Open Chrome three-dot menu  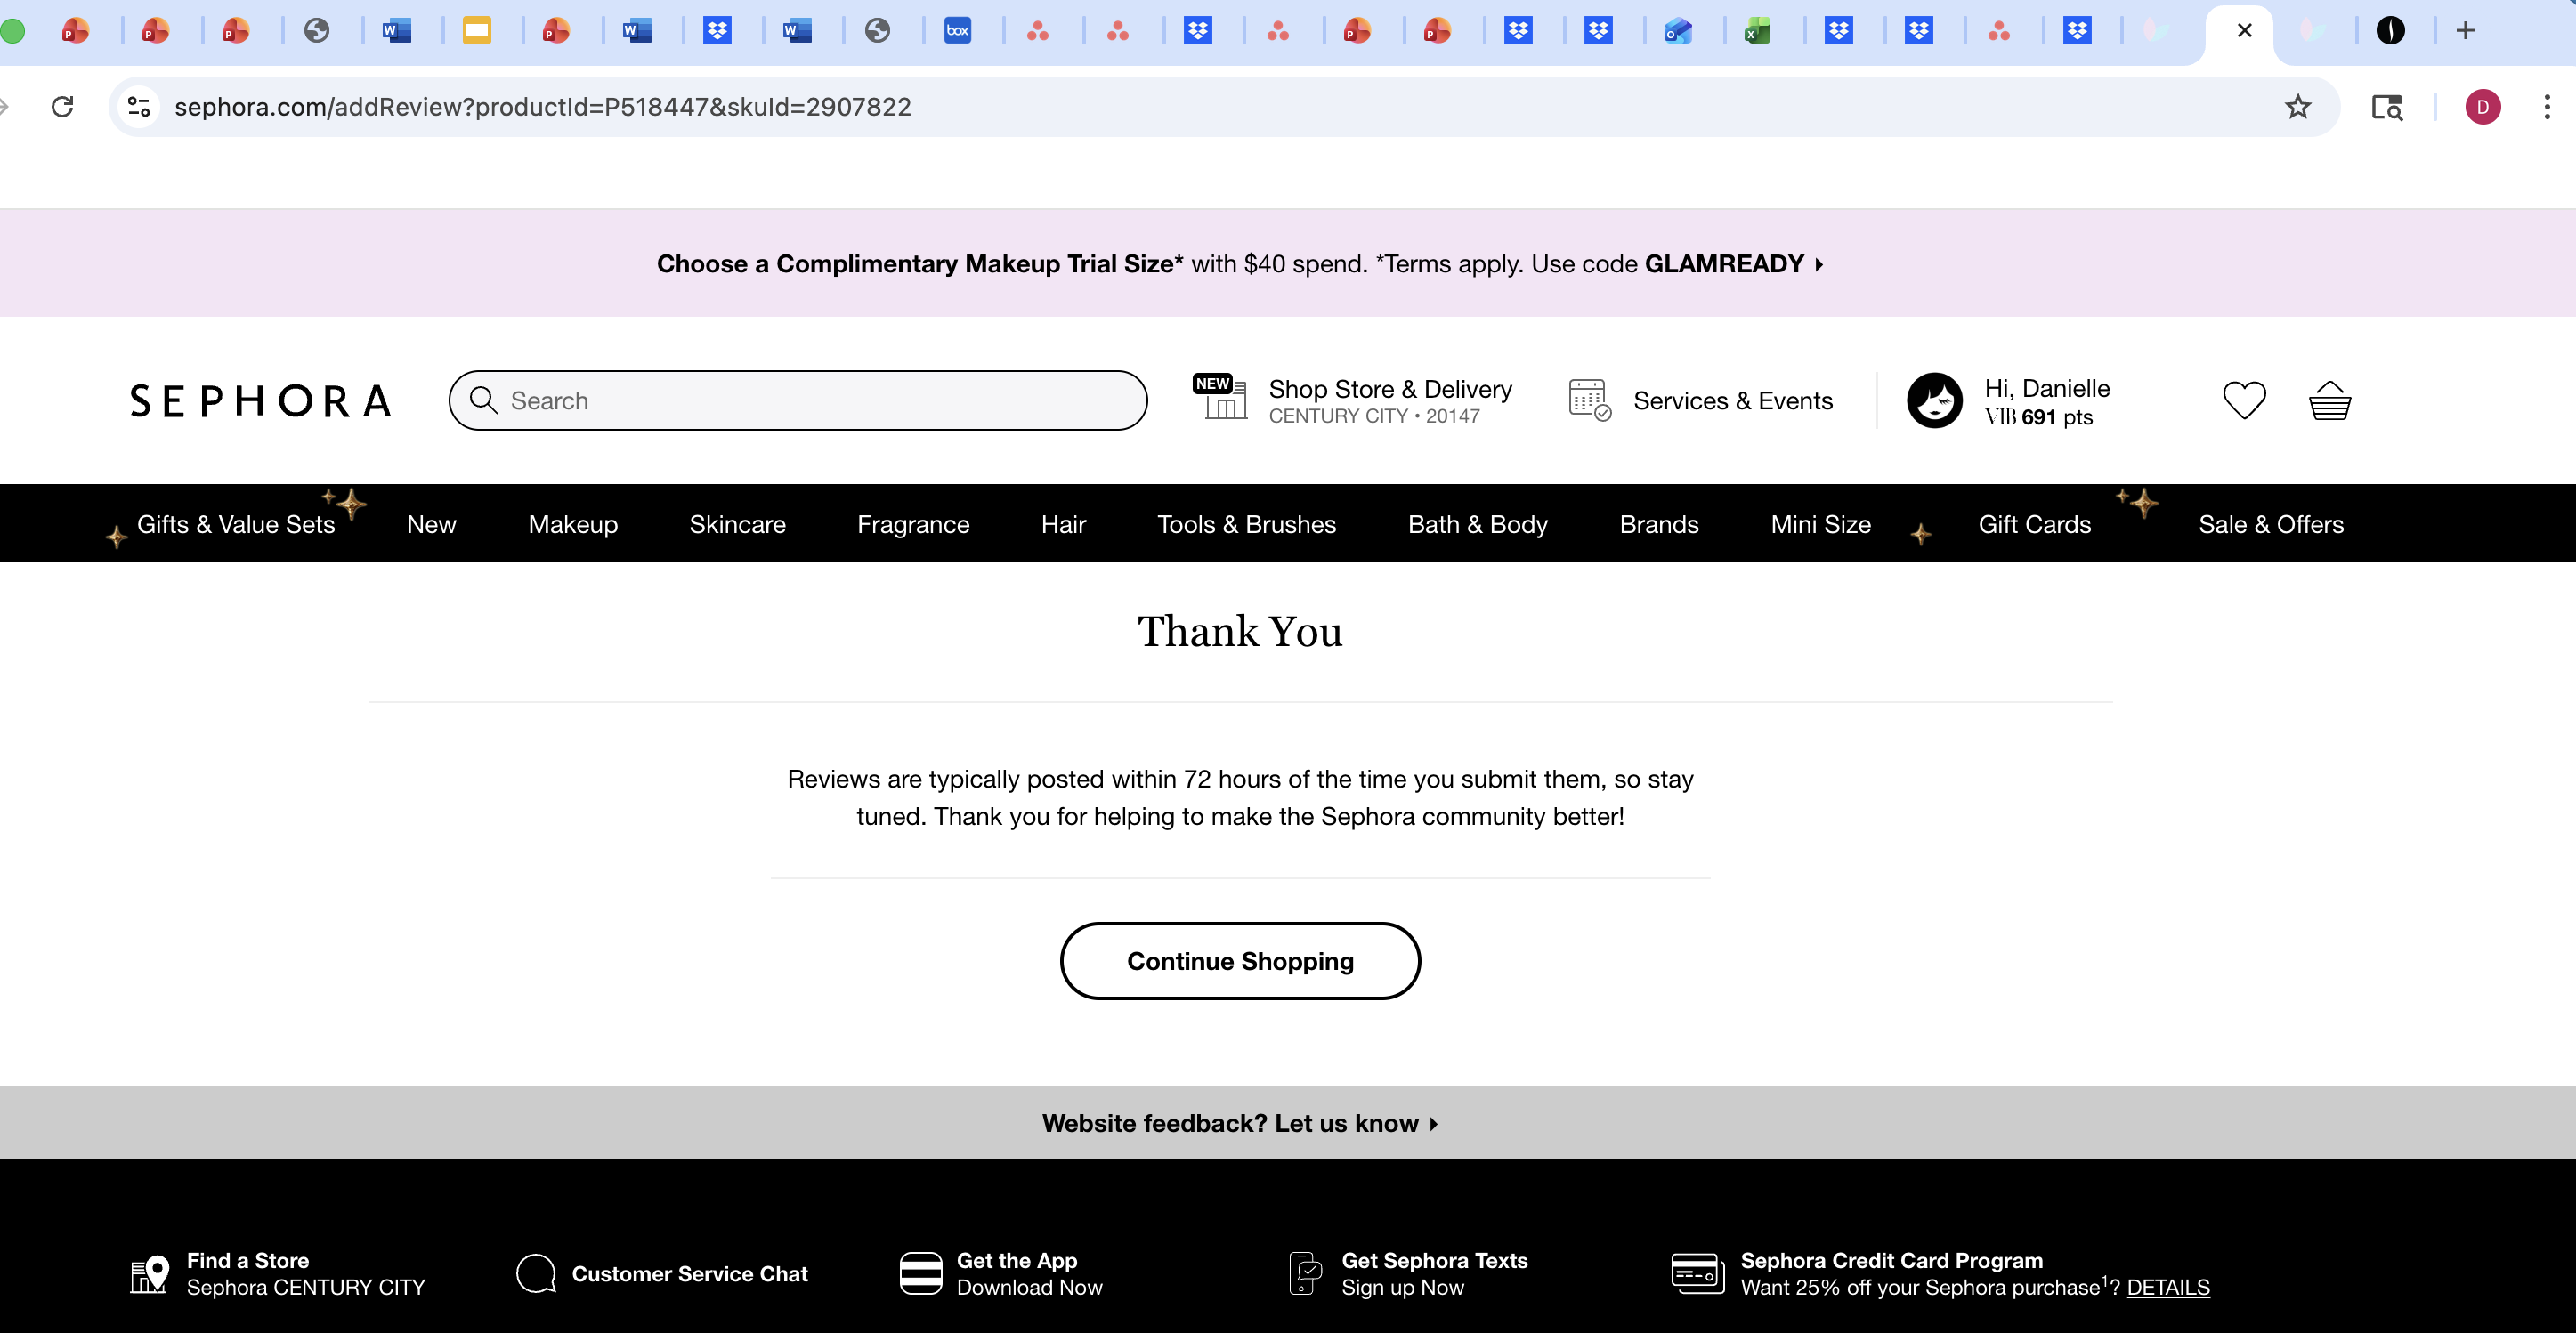coord(2546,107)
